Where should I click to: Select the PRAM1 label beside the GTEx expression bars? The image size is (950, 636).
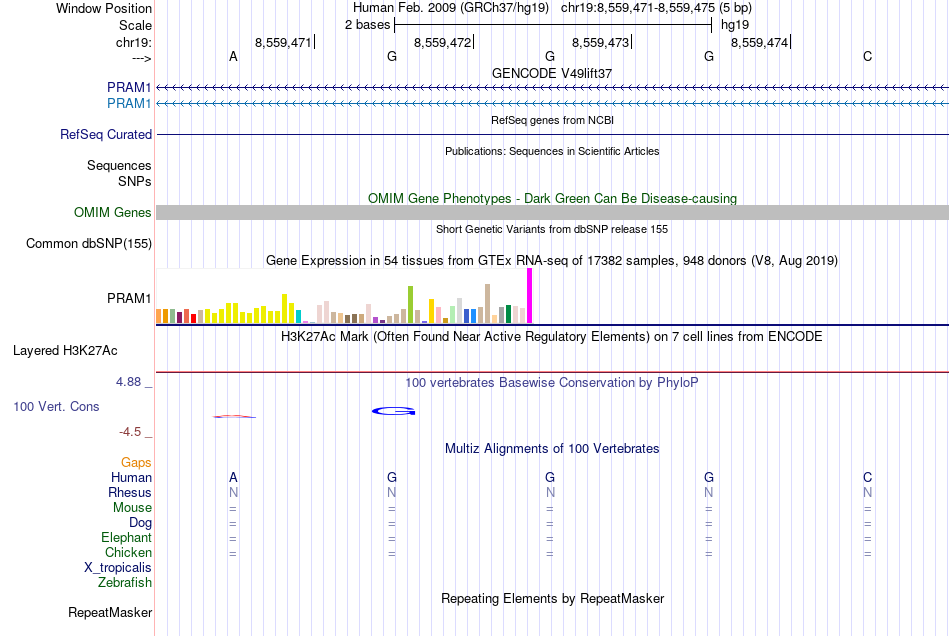[129, 299]
